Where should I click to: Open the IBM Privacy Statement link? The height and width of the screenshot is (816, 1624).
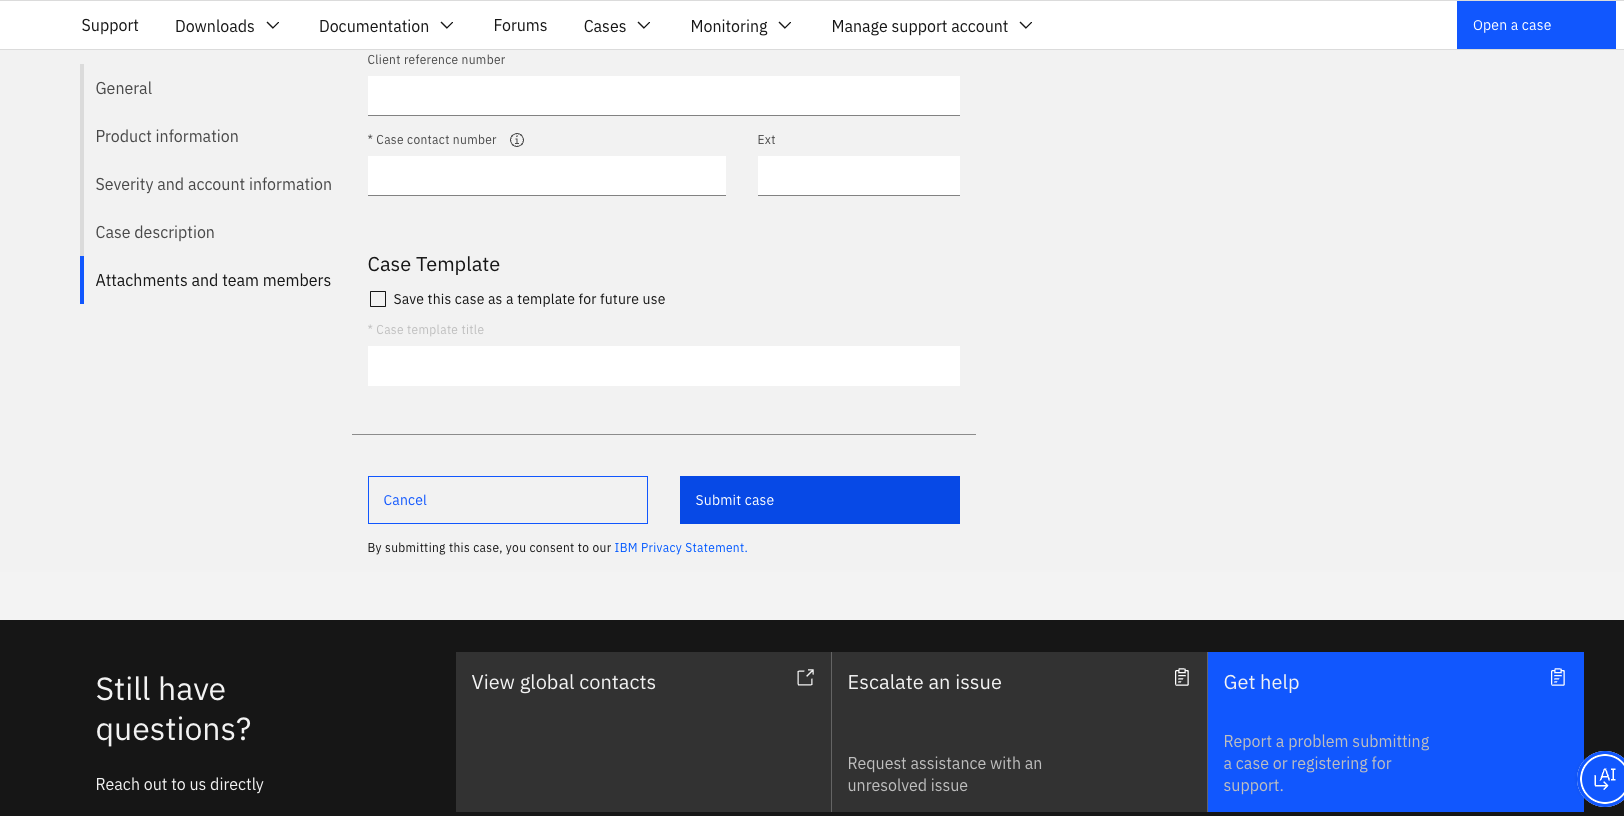[x=680, y=548]
